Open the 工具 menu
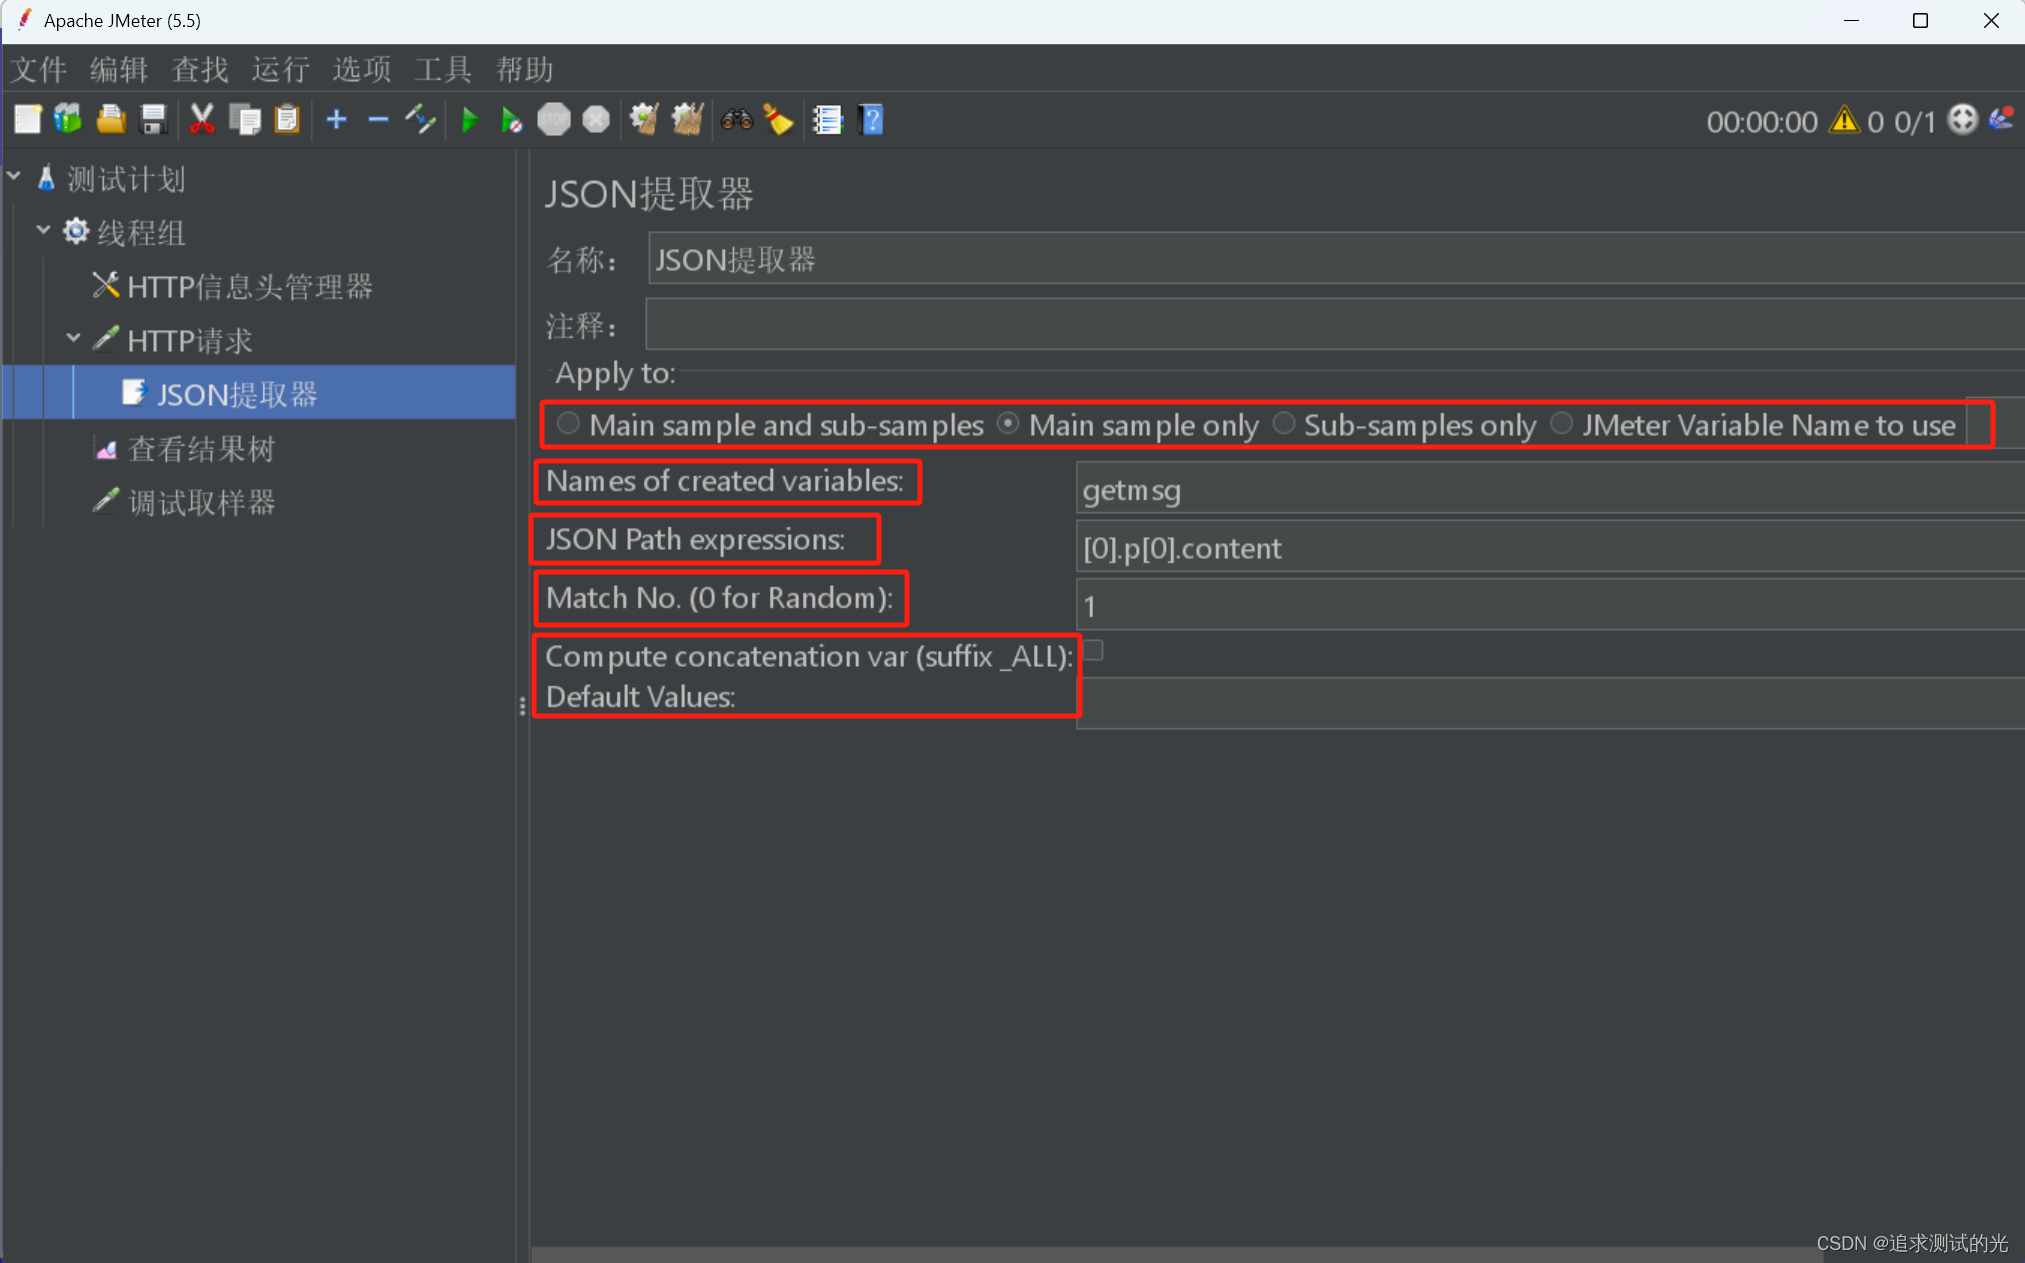Viewport: 2025px width, 1263px height. coord(443,69)
